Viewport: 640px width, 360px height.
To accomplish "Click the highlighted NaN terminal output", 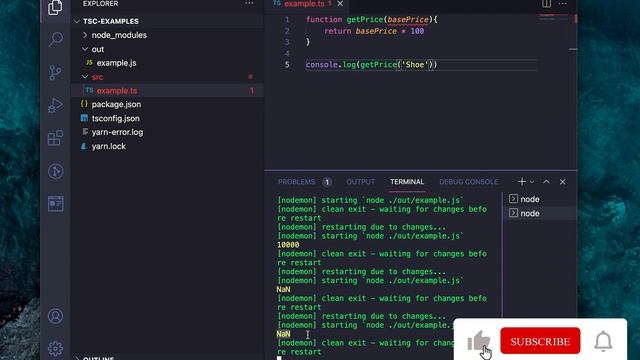I will [283, 334].
